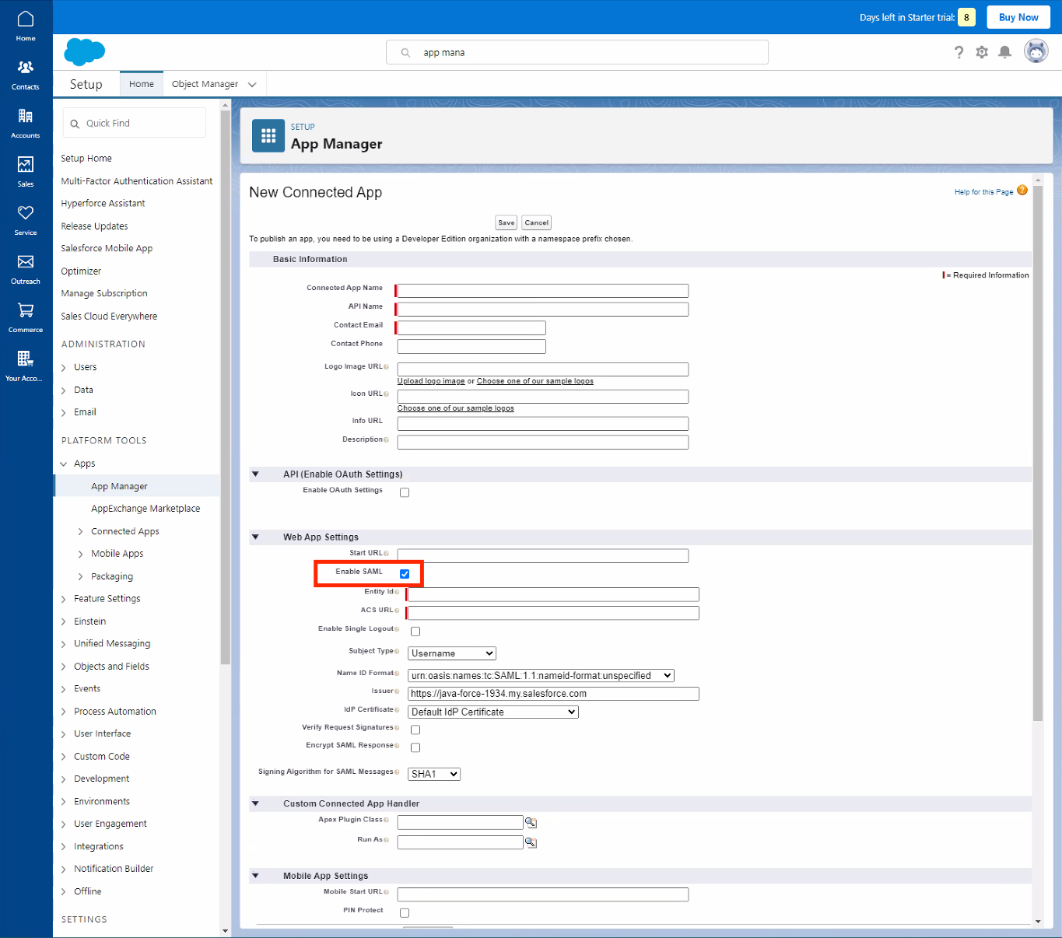Image resolution: width=1062 pixels, height=938 pixels.
Task: Open Service heart icon in navigation bar
Action: (26, 213)
